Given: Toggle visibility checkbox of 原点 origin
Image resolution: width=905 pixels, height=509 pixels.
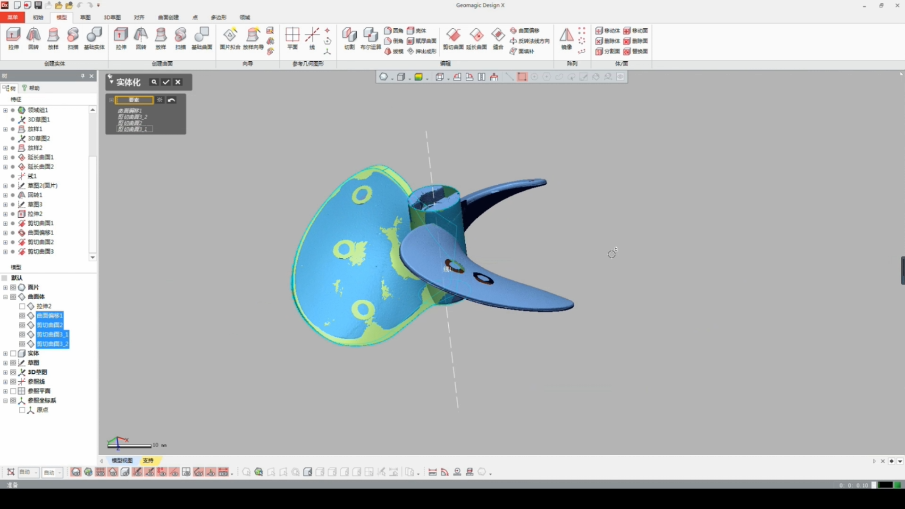Looking at the screenshot, I should click(x=22, y=410).
